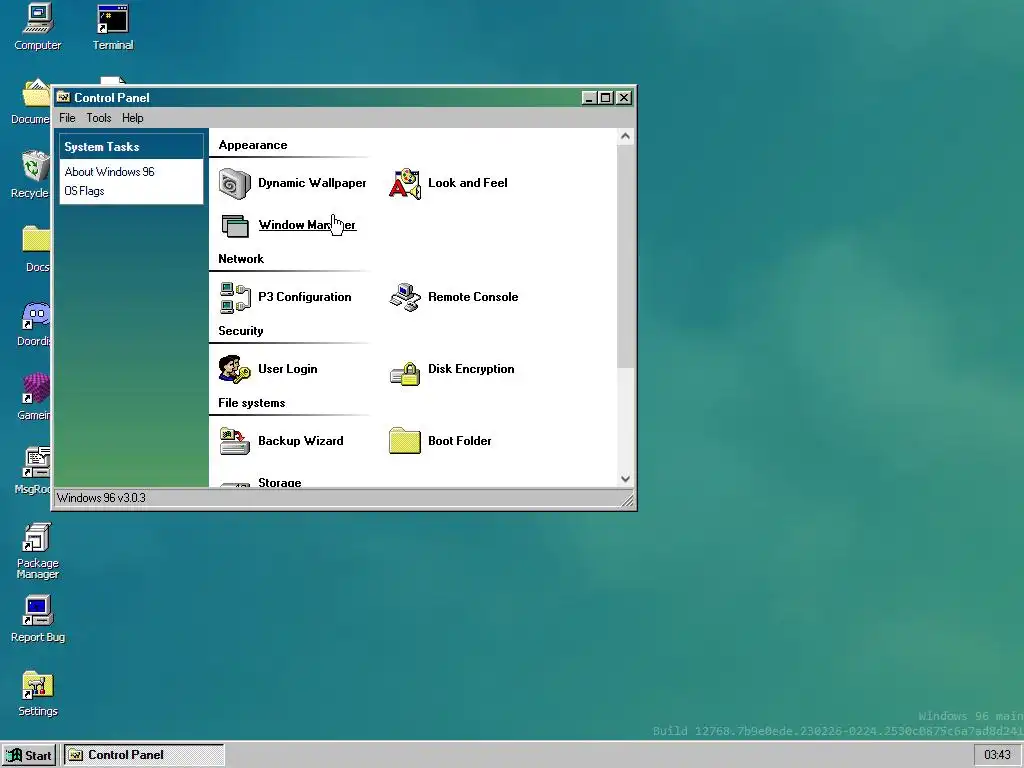This screenshot has width=1024, height=768.
Task: Click the vertical scrollbar thumb
Action: (625, 256)
